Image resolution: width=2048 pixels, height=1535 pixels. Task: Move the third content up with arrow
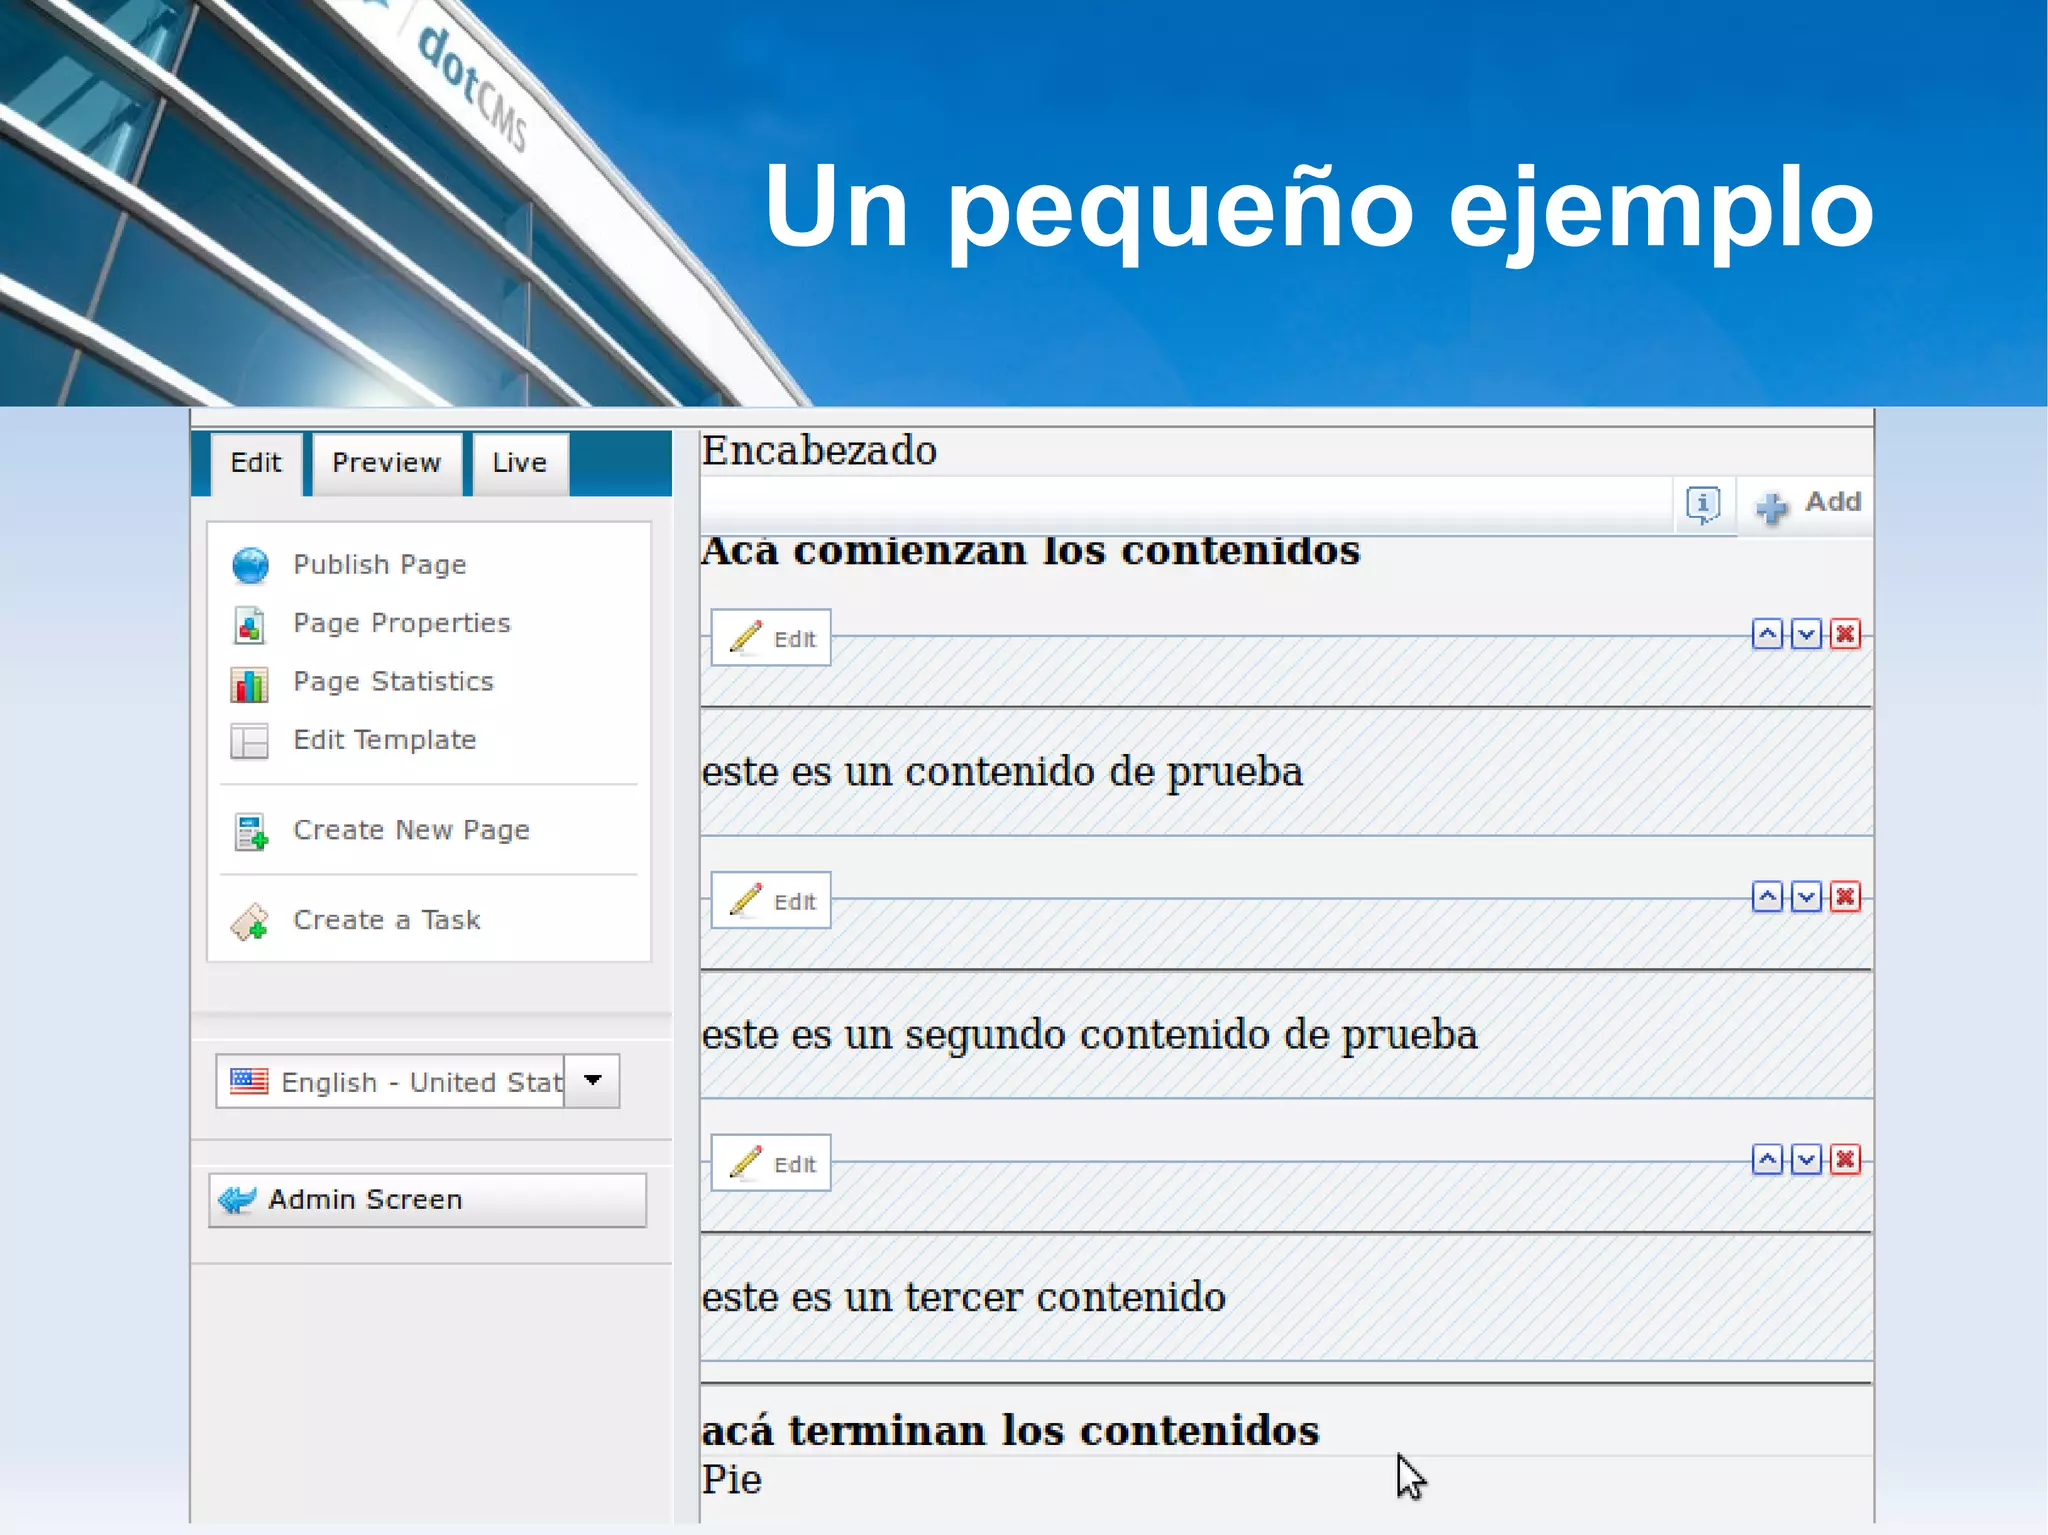click(x=1767, y=1160)
